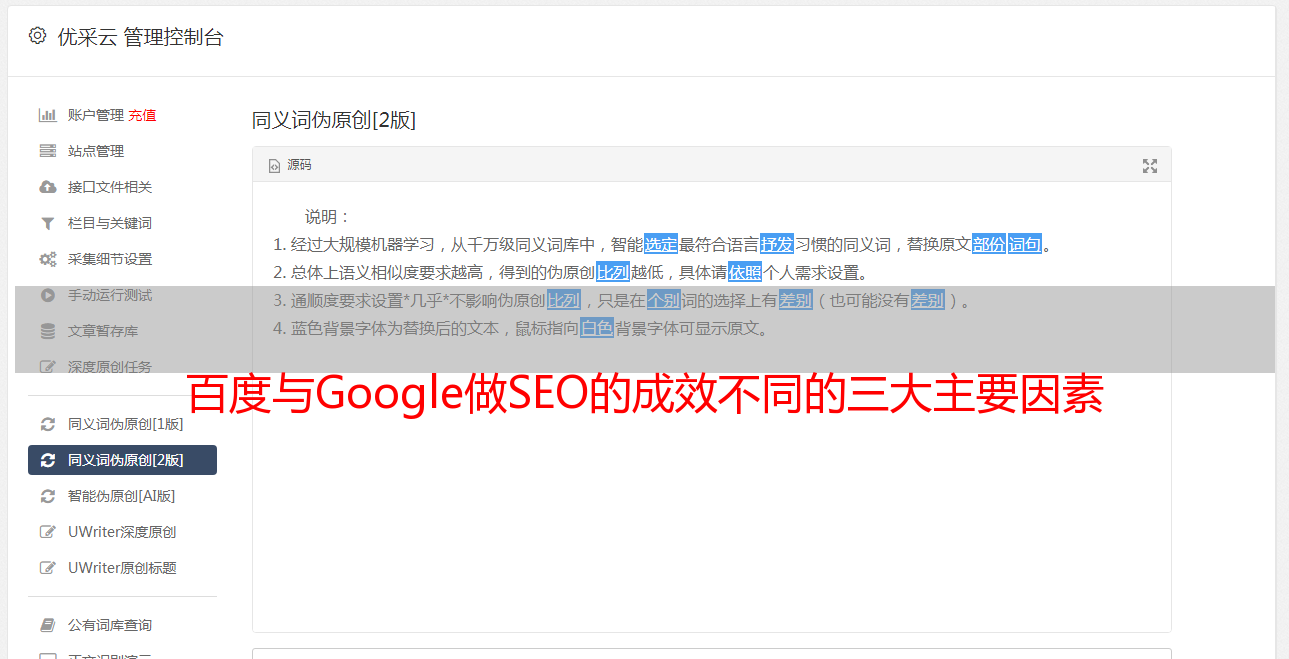Click highlighted word 选定 in the editor
This screenshot has width=1289, height=659.
pos(661,244)
